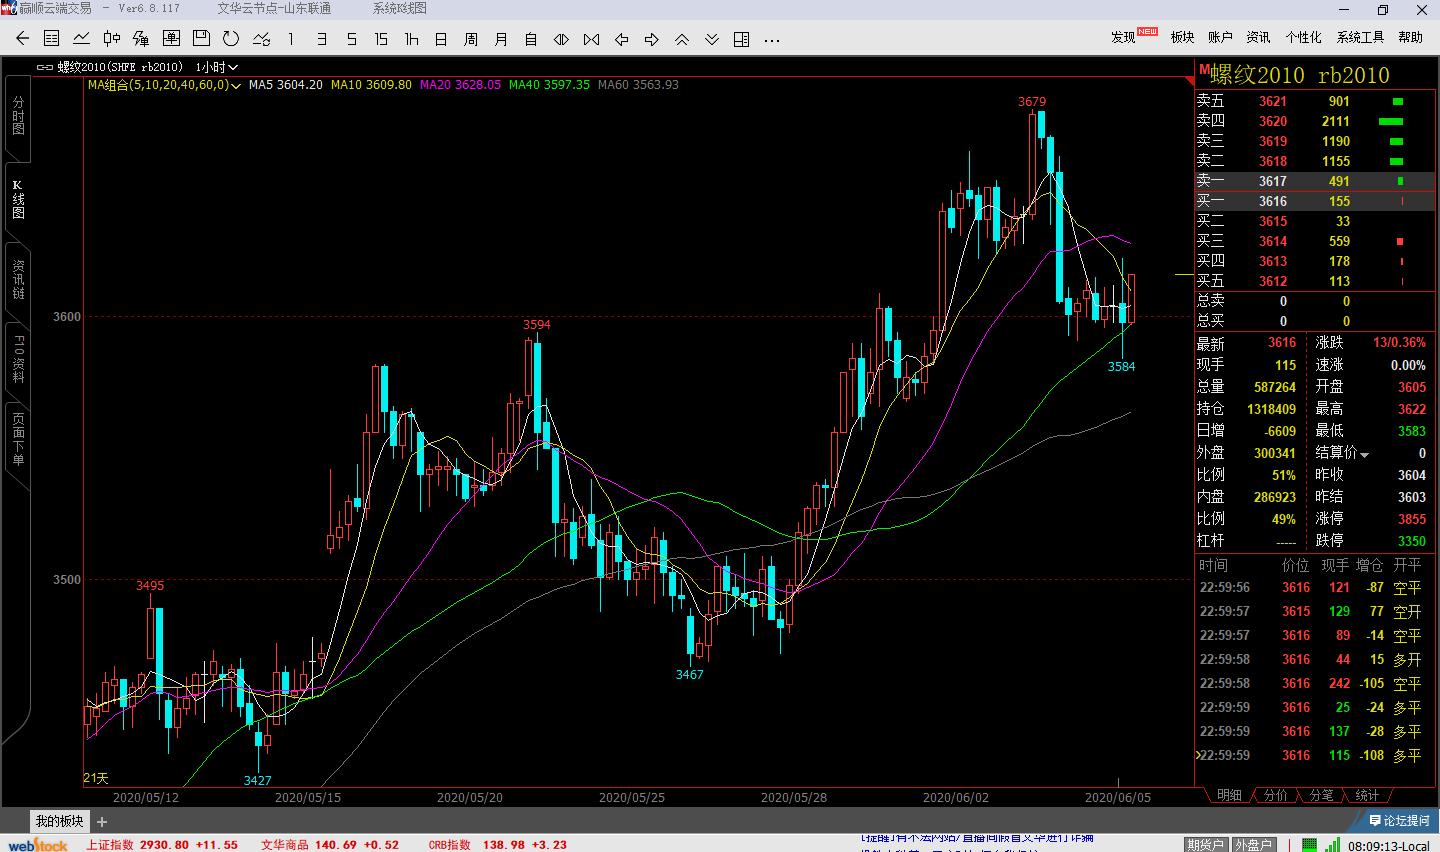Click the 期货户 account button
Viewport: 1440px width, 852px height.
click(1205, 845)
